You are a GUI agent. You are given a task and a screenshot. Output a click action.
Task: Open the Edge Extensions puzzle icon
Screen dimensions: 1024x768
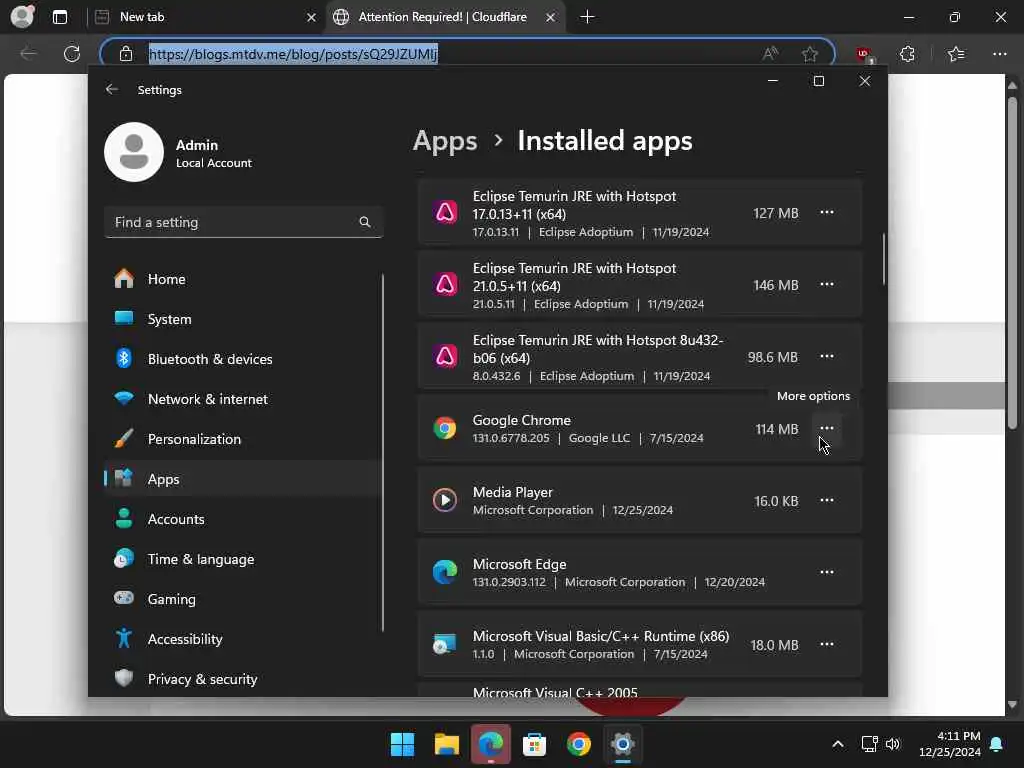click(907, 54)
